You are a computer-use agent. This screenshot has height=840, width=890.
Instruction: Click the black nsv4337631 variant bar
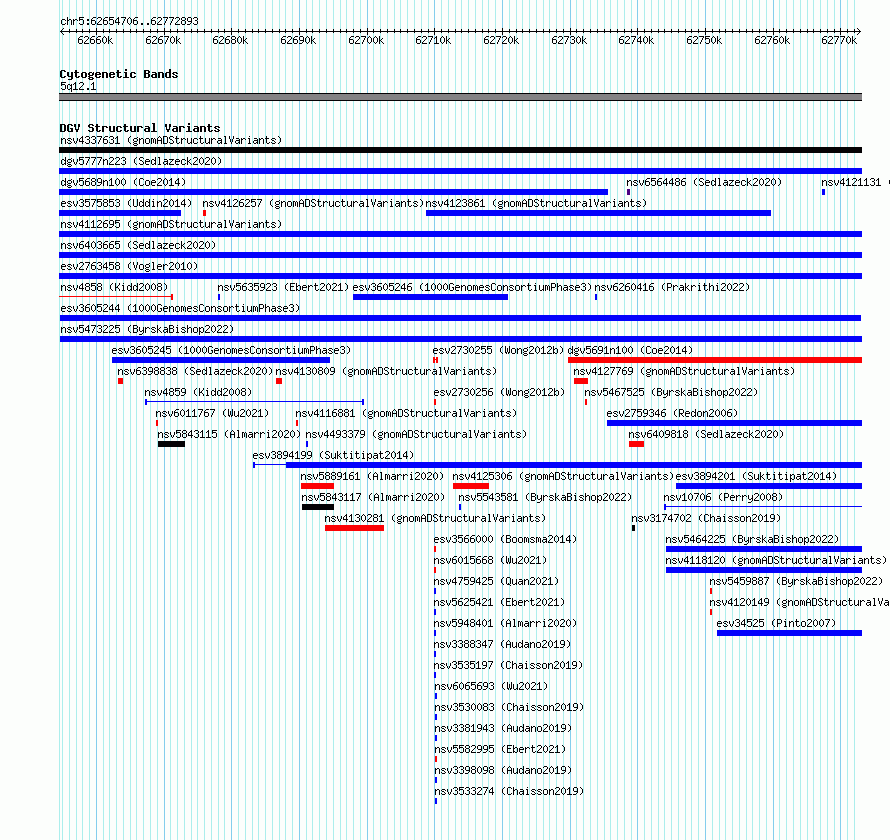point(460,150)
